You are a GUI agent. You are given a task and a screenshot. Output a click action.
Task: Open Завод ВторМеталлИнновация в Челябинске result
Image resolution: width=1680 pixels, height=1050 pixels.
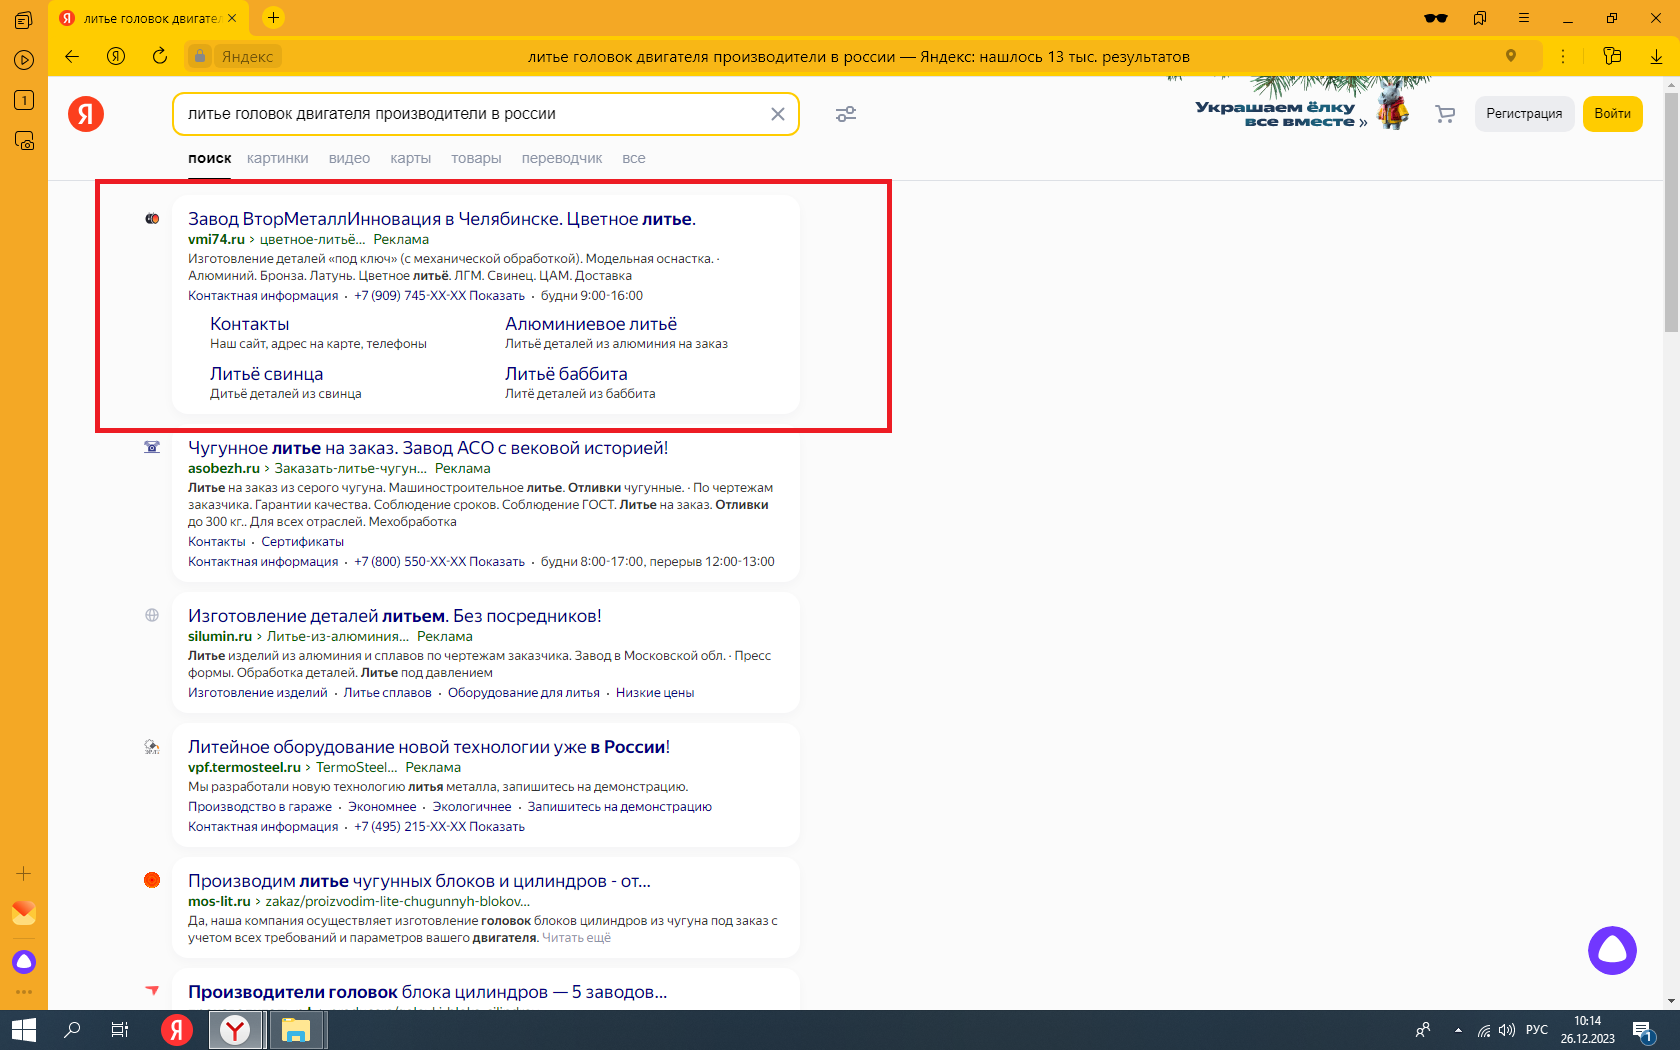pyautogui.click(x=442, y=219)
